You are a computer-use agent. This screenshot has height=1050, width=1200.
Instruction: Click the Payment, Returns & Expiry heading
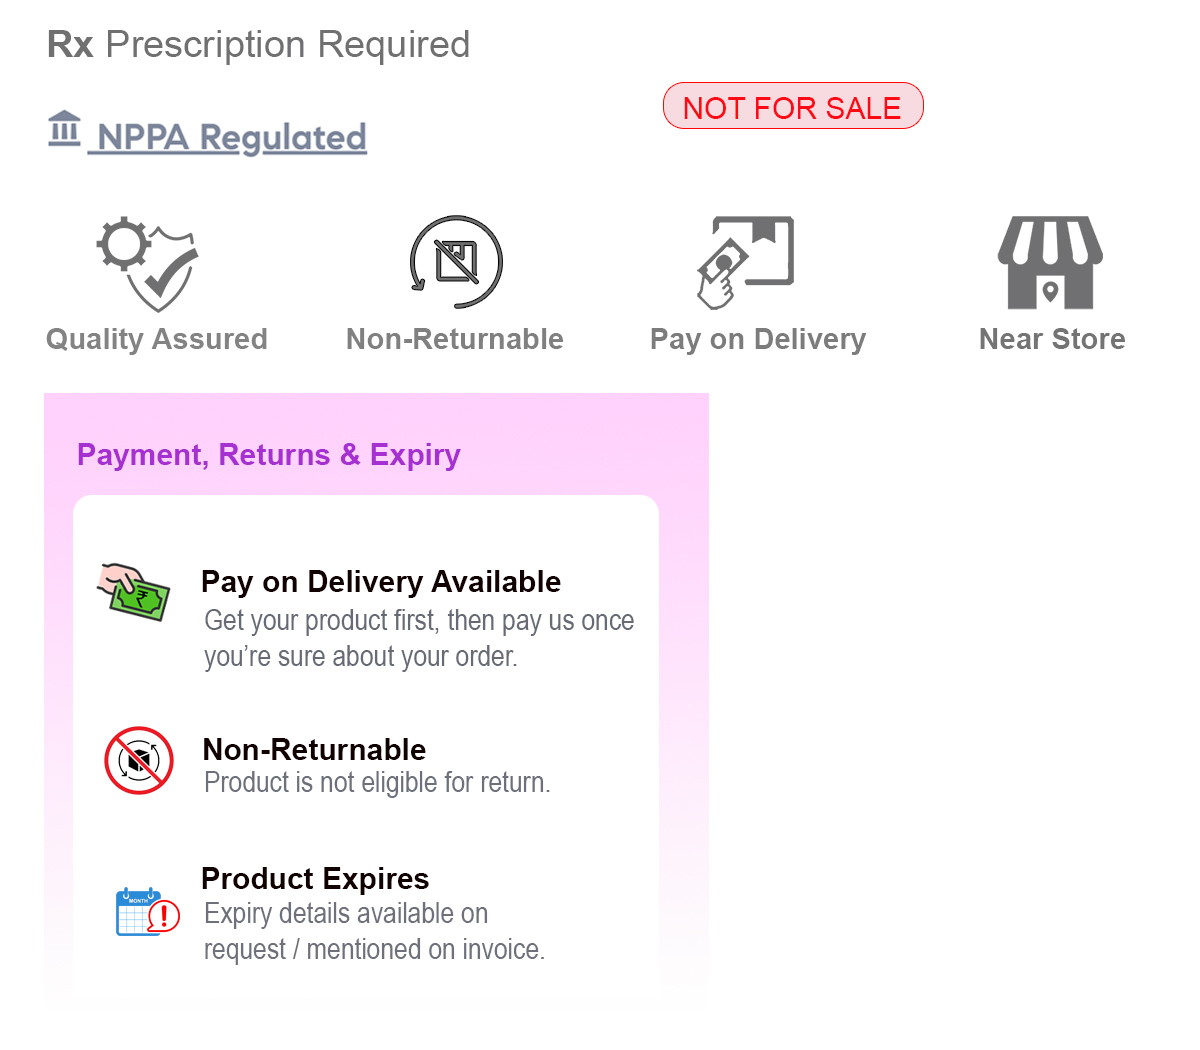269,455
